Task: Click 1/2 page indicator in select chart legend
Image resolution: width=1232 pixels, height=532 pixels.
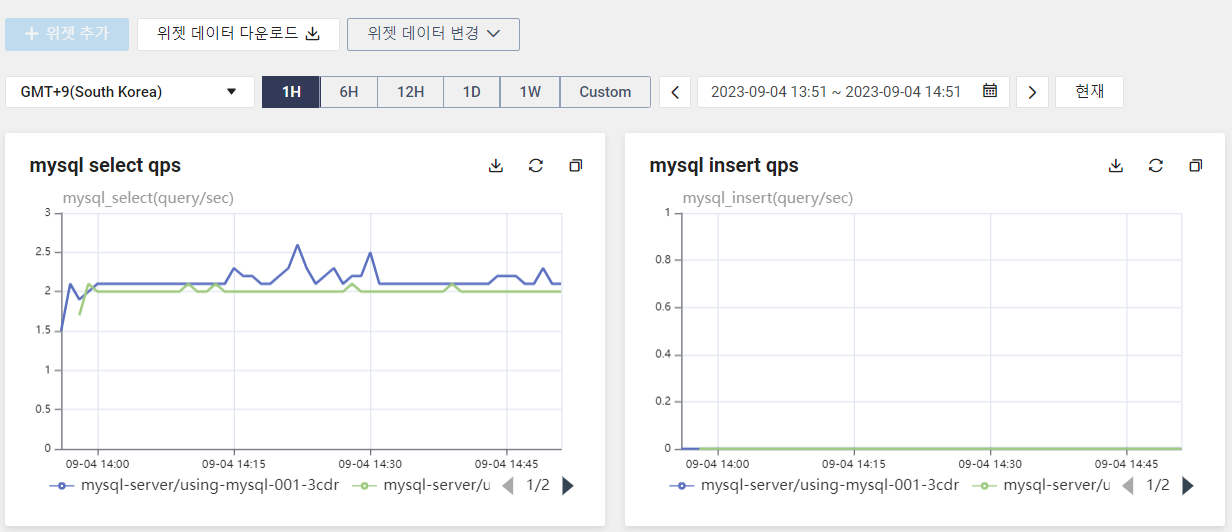Action: (538, 486)
